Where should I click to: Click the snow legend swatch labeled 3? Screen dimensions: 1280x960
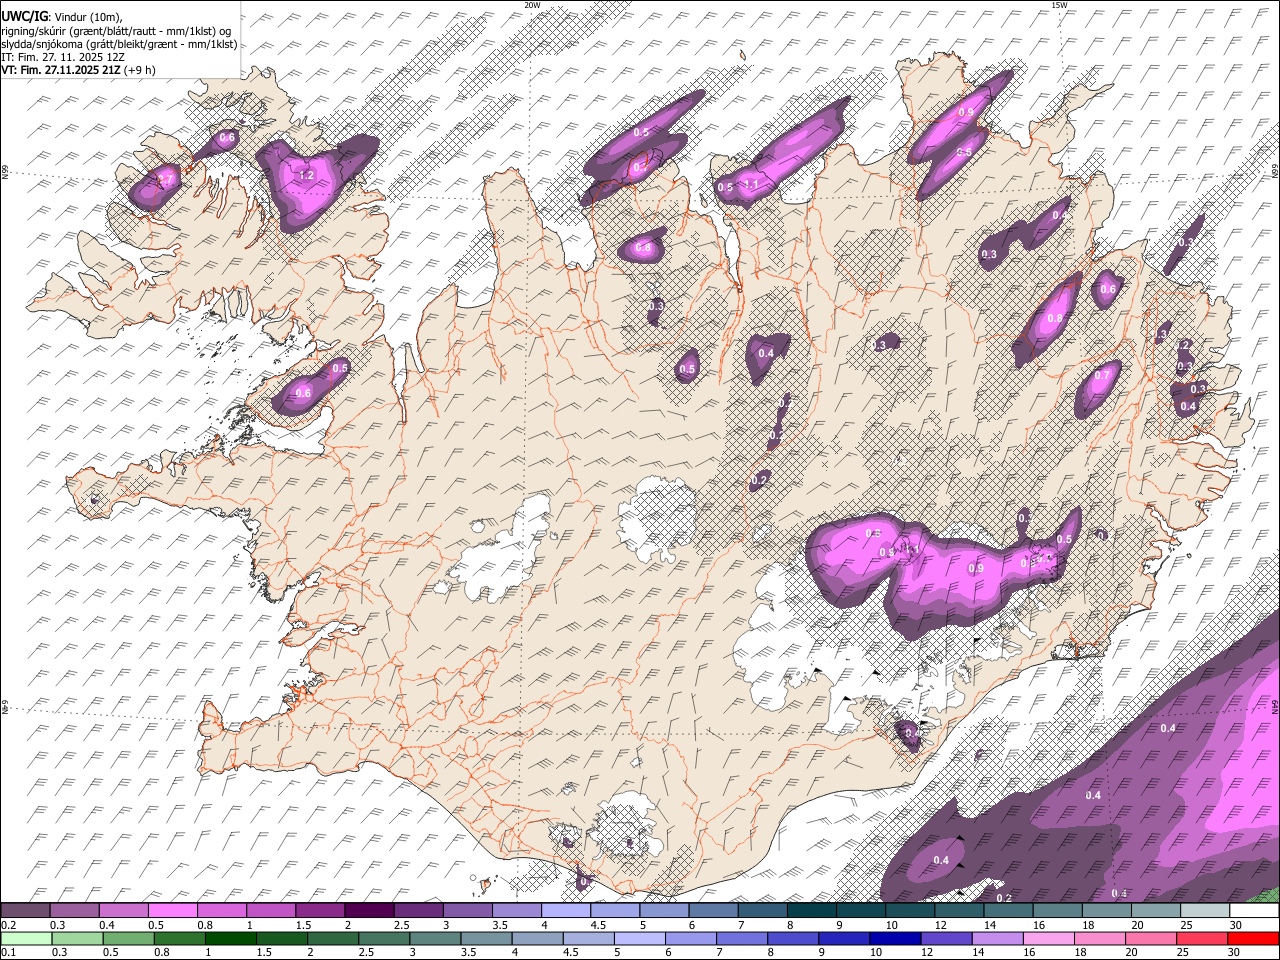pos(467,911)
